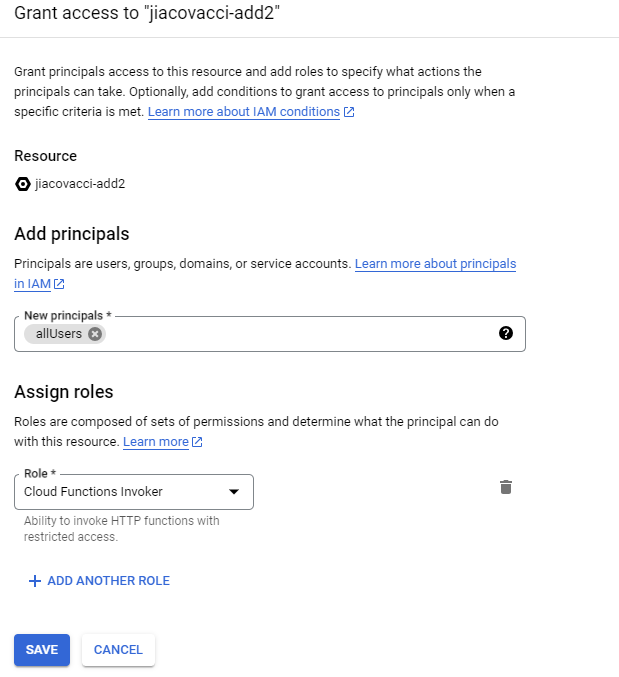Save the access grant
619x677 pixels.
tap(42, 650)
